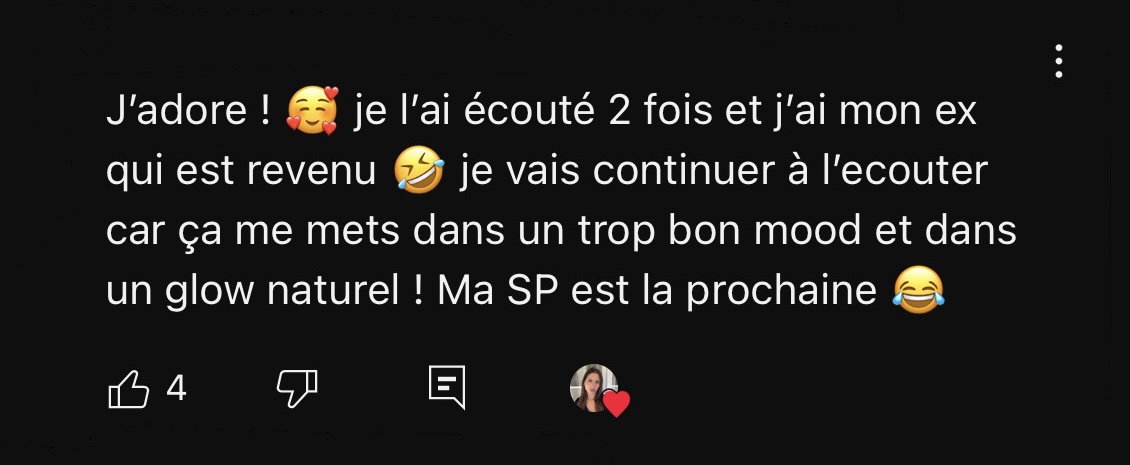
Task: Like the comment with thumbs up
Action: (x=129, y=389)
